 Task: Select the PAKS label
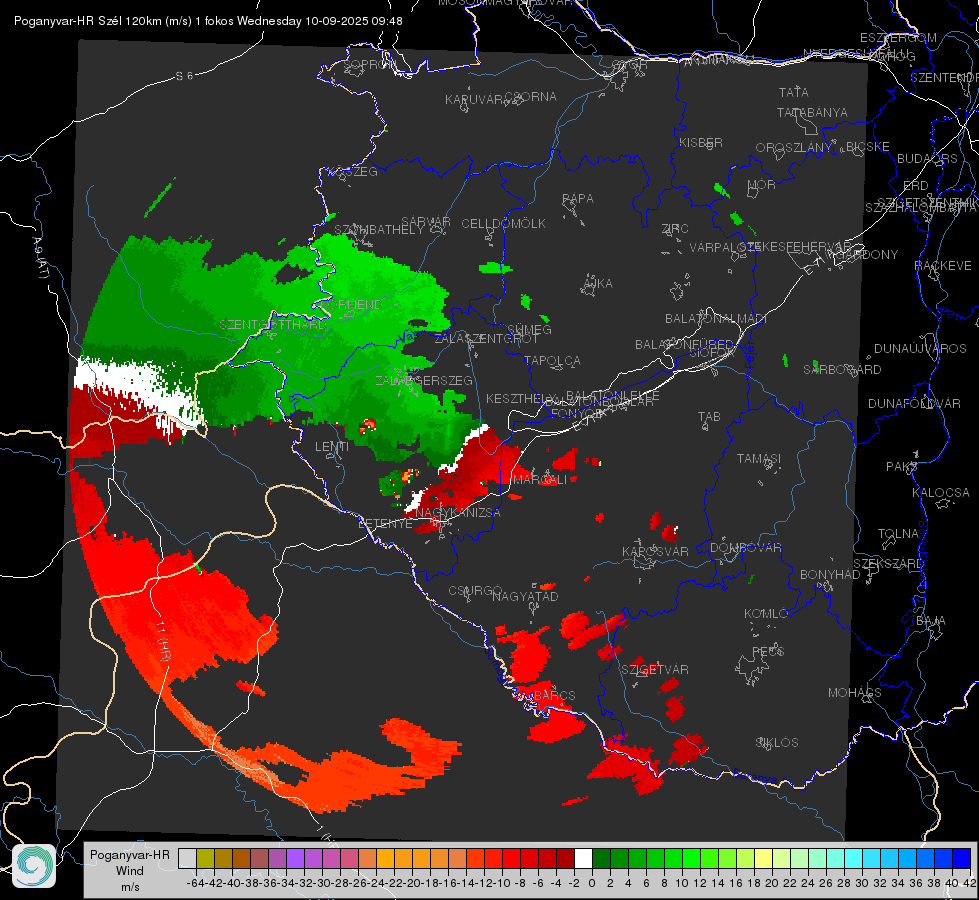[x=902, y=467]
